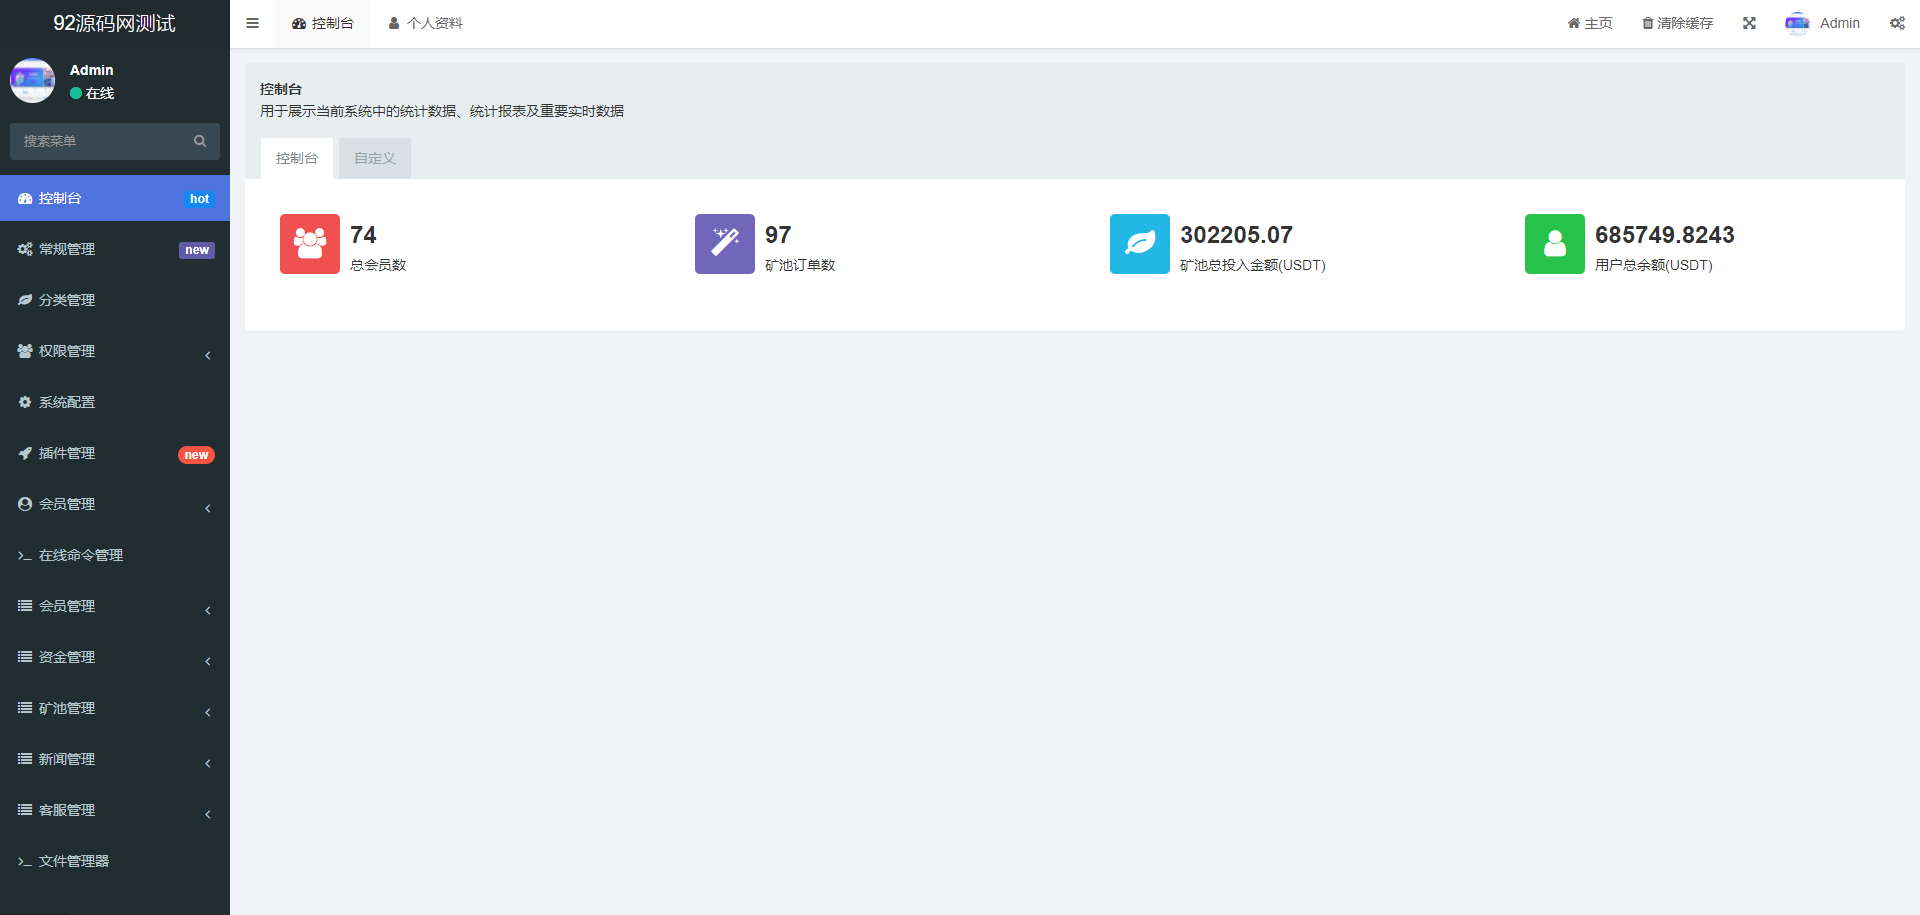Select the 控制台 panel tab

[x=297, y=158]
